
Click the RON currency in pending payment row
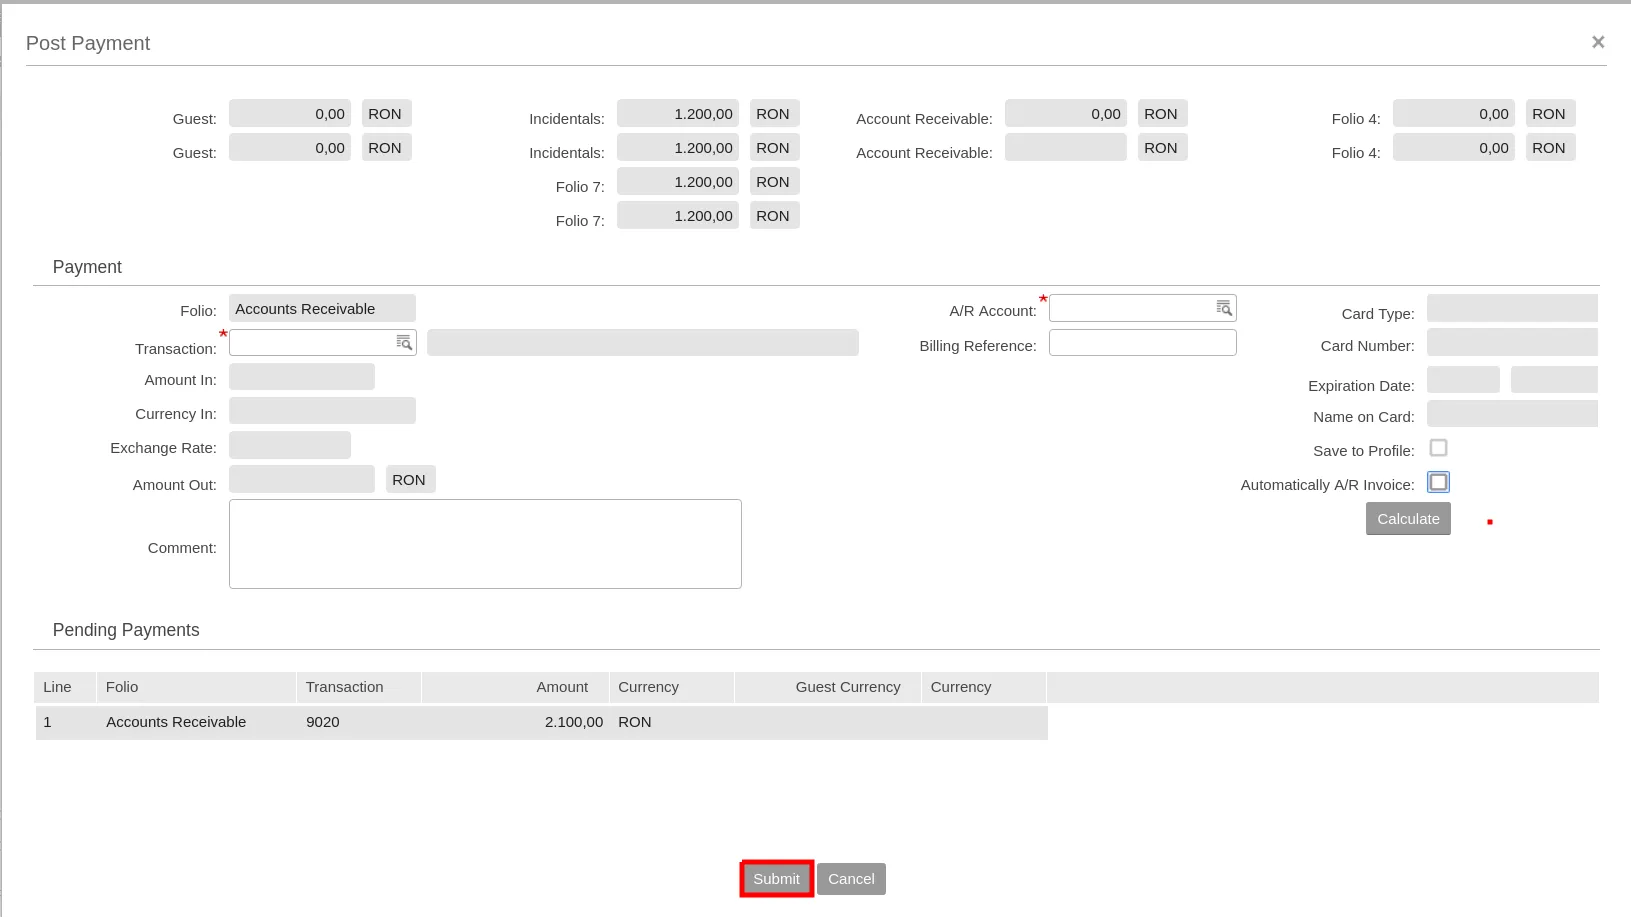pyautogui.click(x=635, y=722)
